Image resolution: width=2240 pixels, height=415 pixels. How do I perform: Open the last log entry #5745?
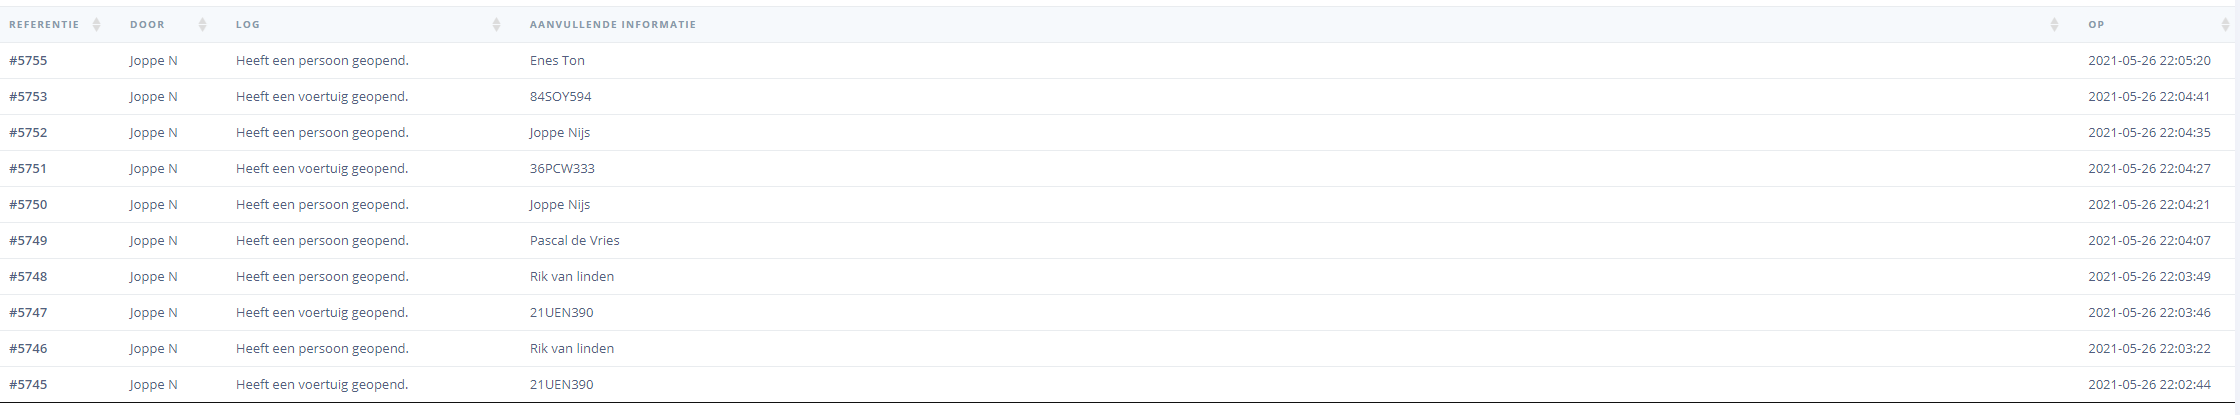28,385
